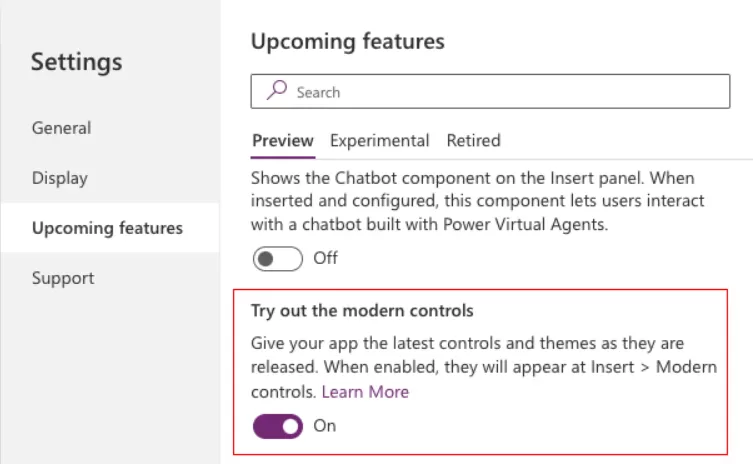Switch to the Preview tab
This screenshot has width=753, height=464.
(x=282, y=141)
